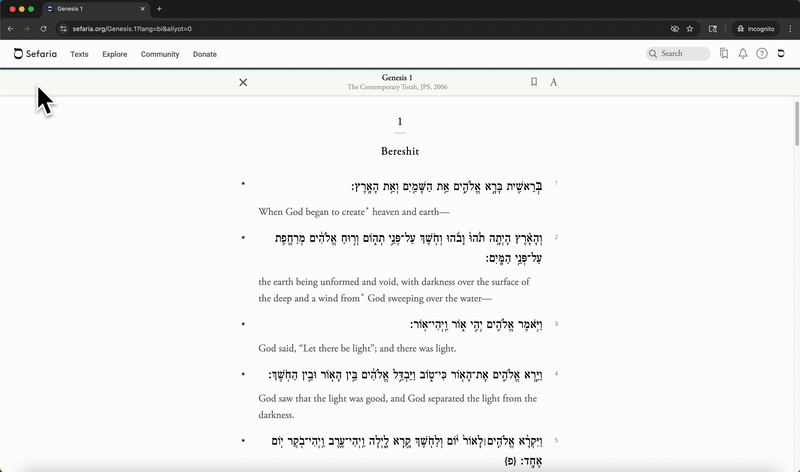Click the Incognito indicator button
Image resolution: width=800 pixels, height=472 pixels.
pos(756,29)
